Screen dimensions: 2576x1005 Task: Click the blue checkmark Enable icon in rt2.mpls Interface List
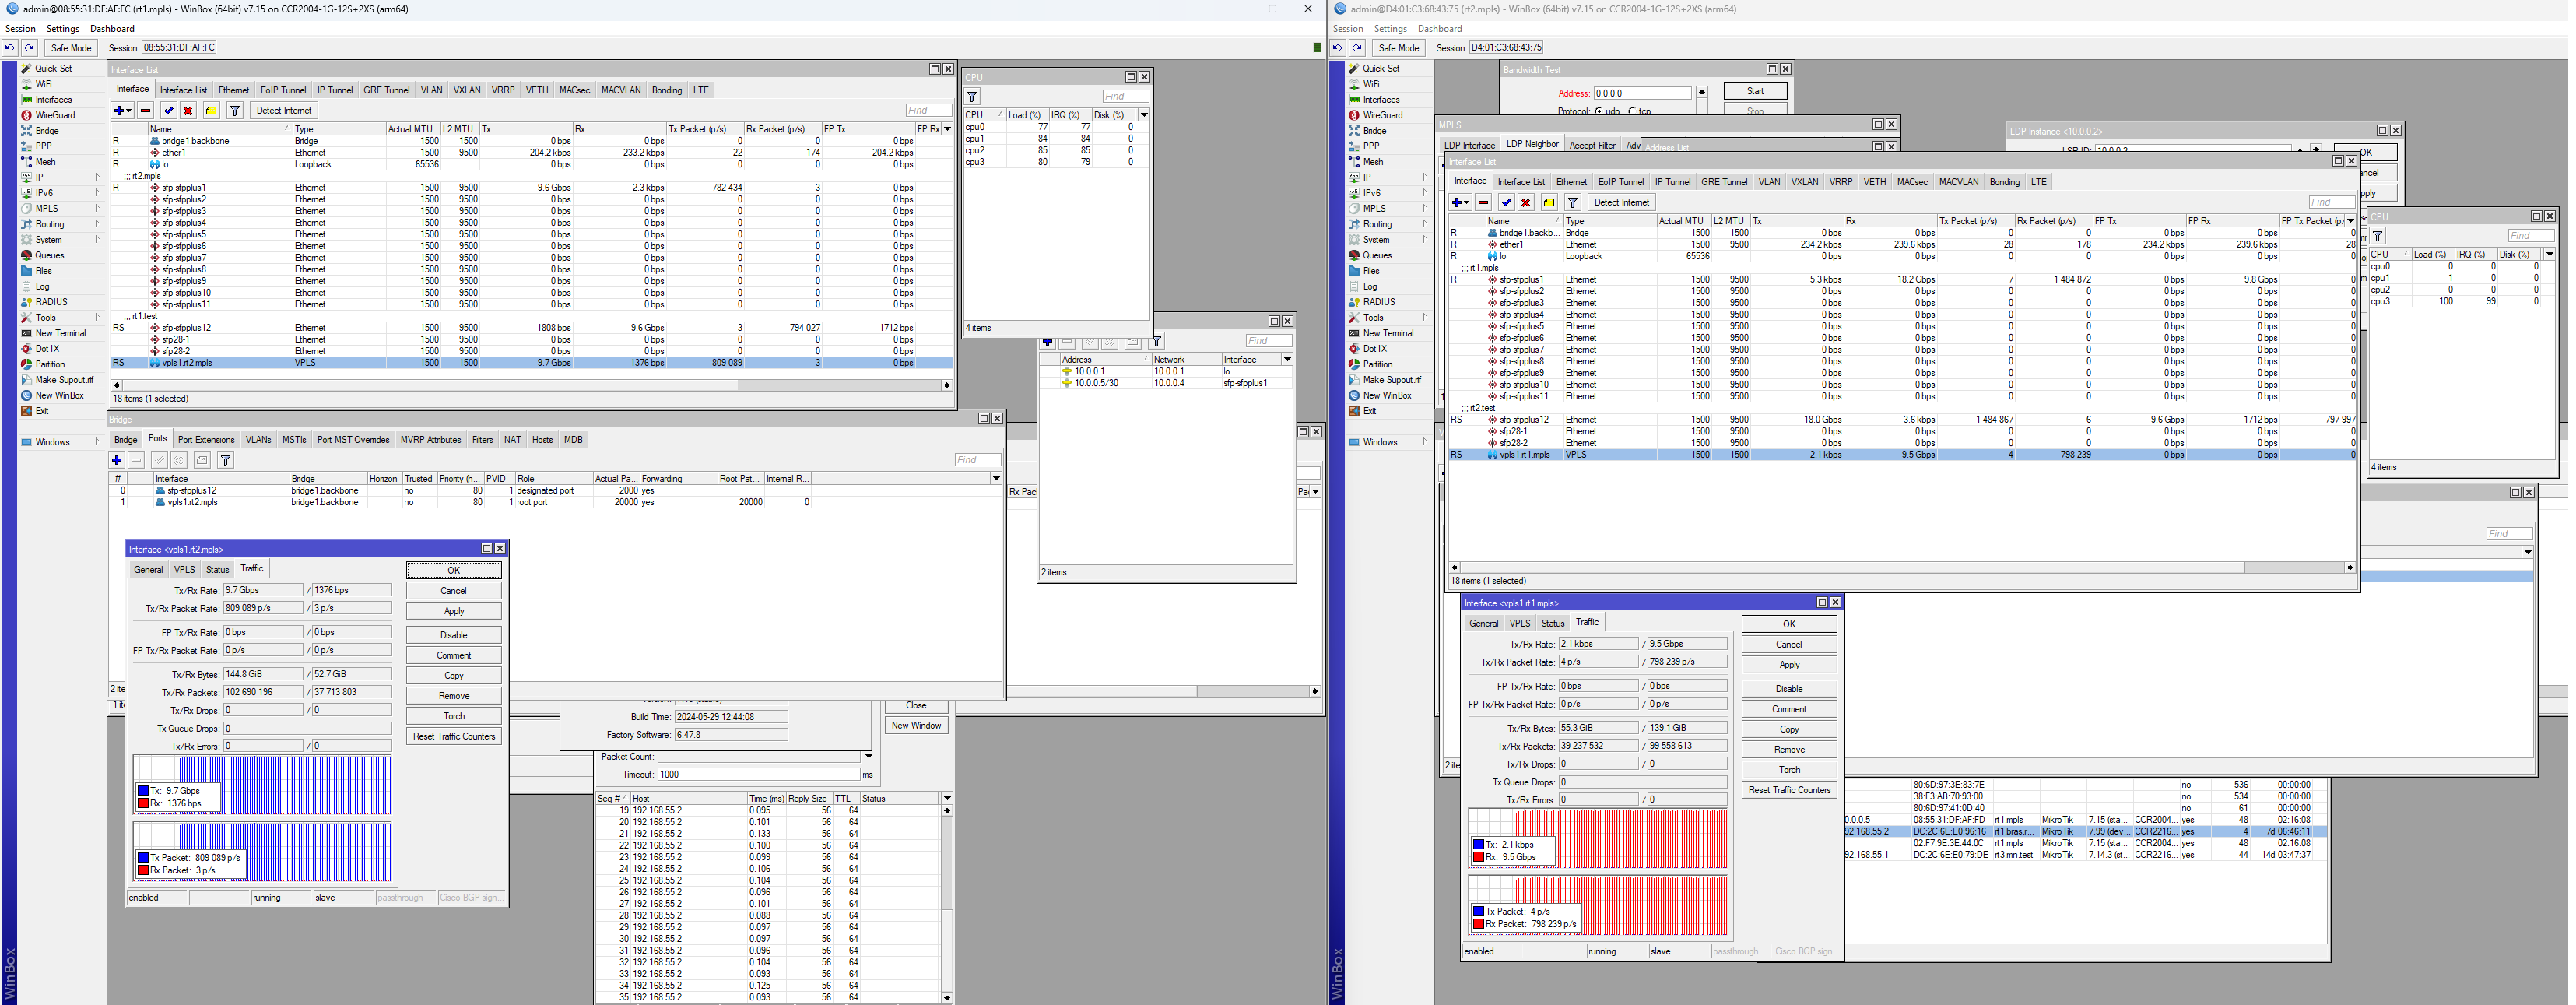(1506, 203)
